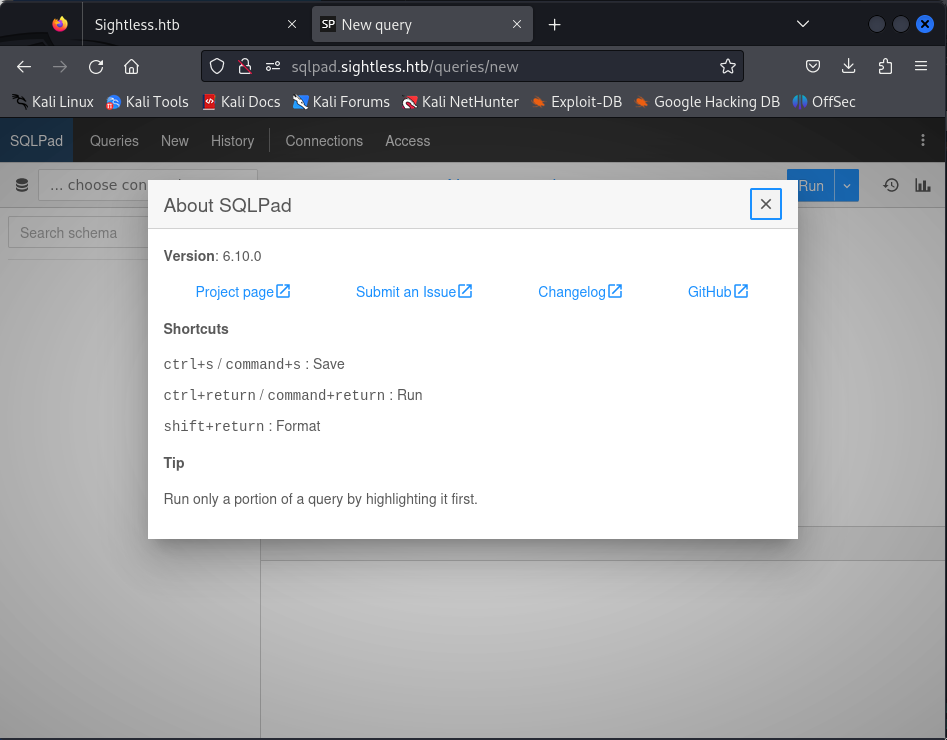Click the Firefox logo icon

click(x=60, y=24)
